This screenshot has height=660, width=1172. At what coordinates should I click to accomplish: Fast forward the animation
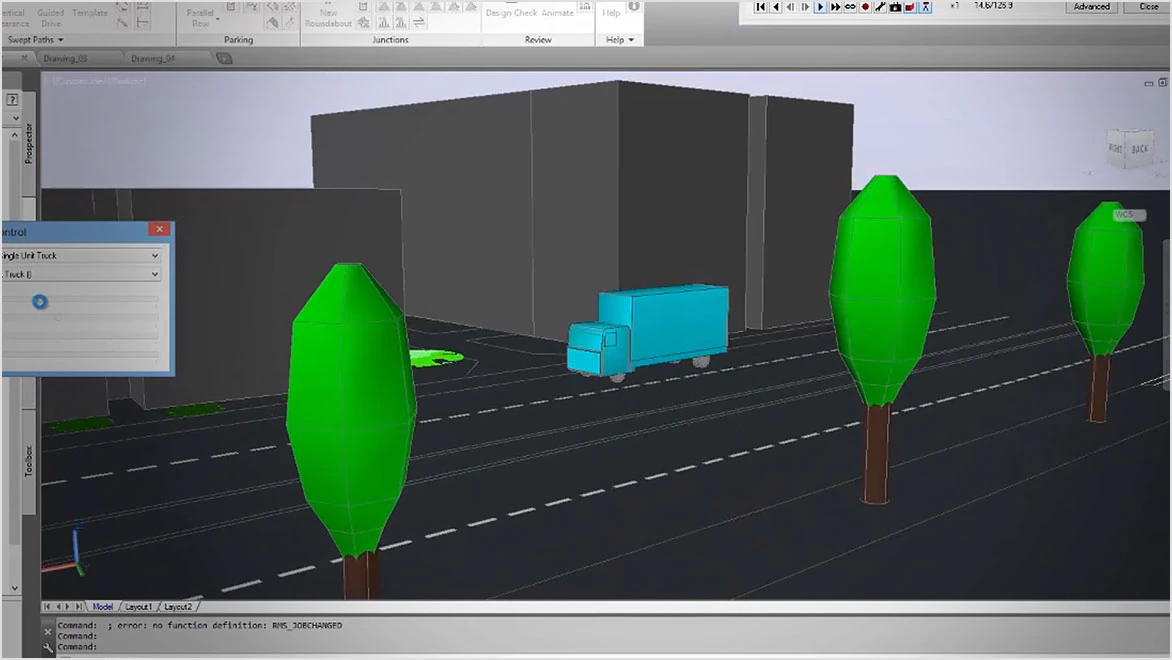(x=835, y=7)
